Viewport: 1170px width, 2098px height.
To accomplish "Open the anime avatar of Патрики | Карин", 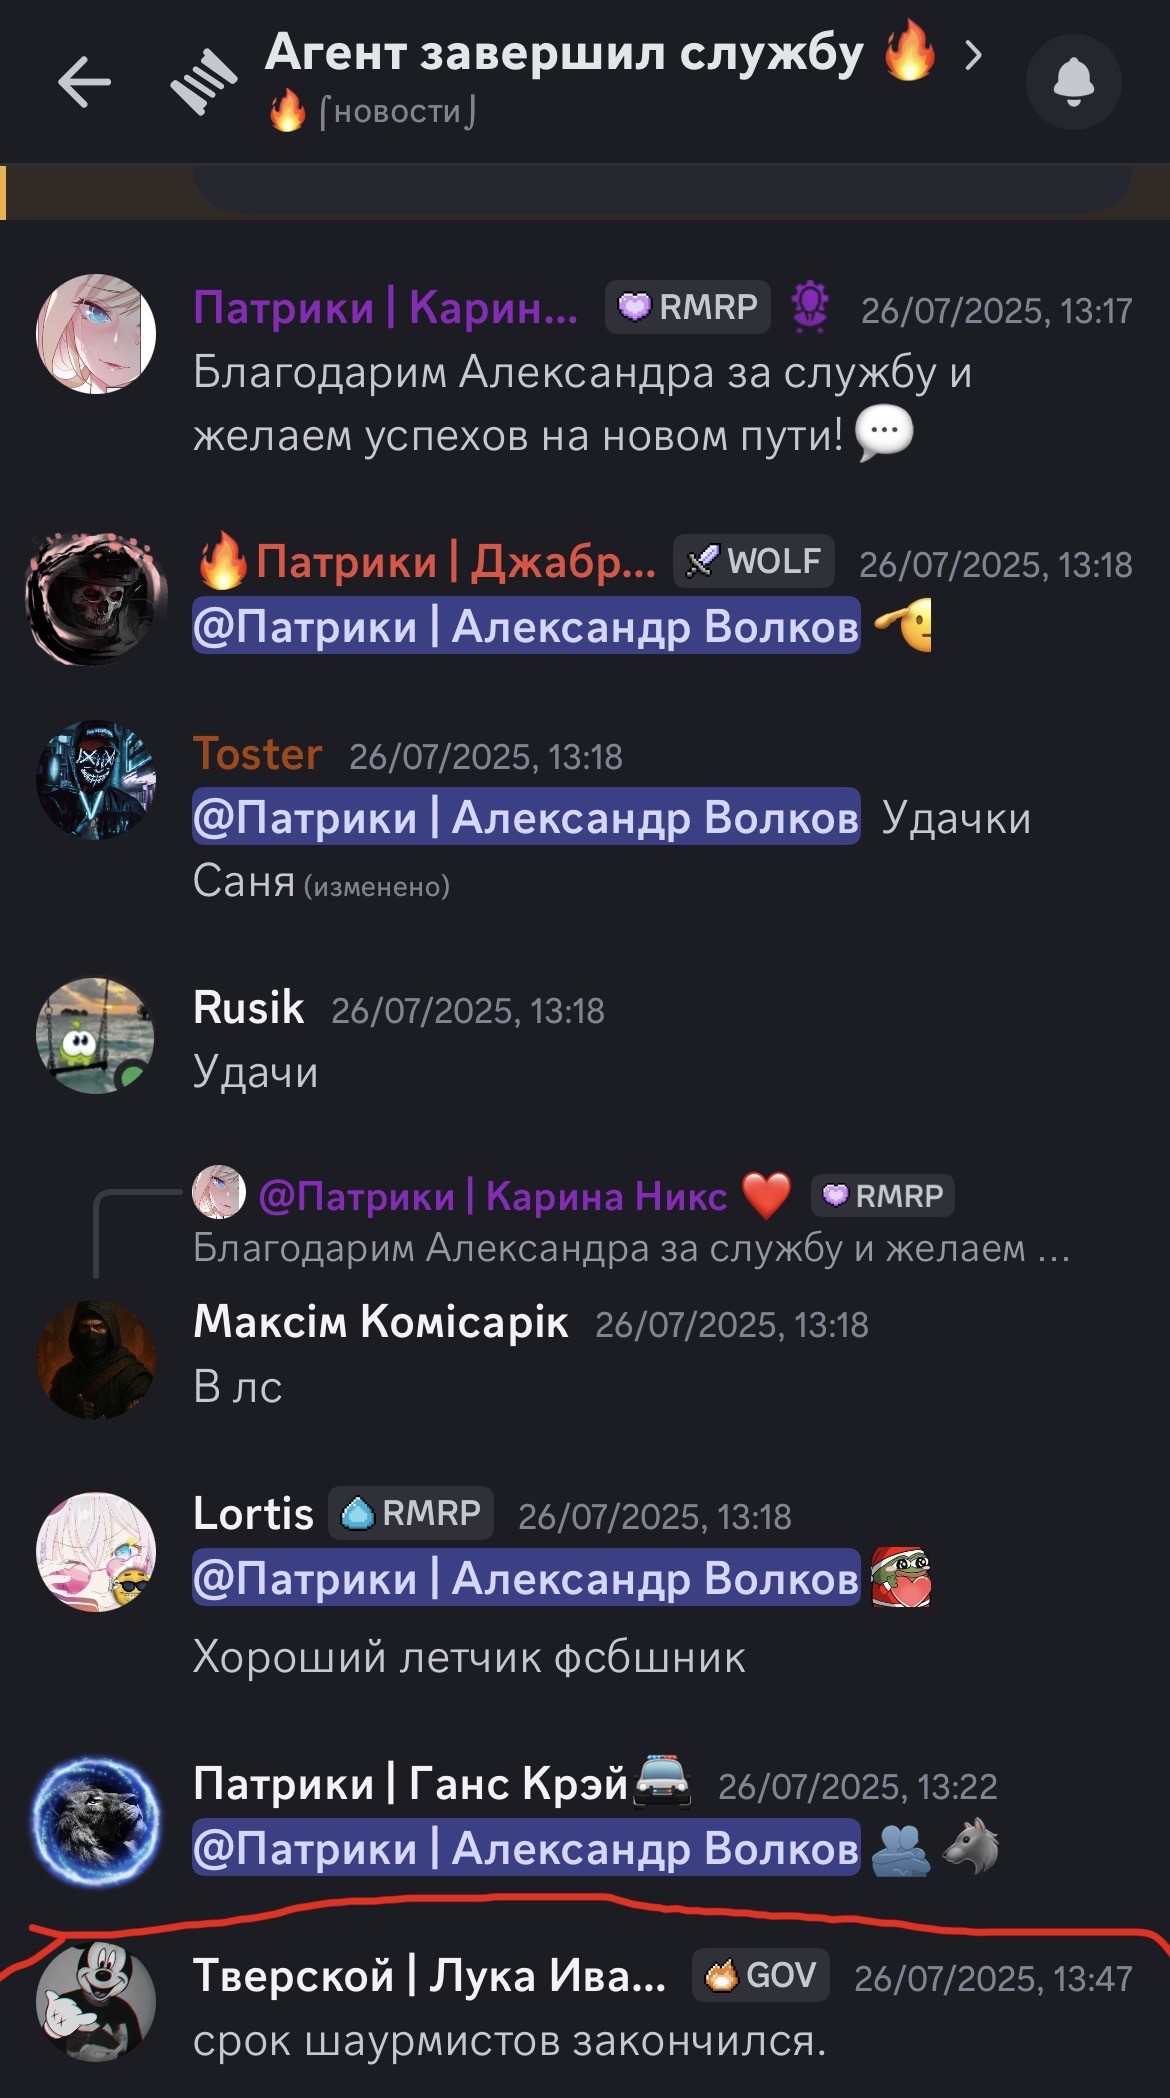I will [x=96, y=334].
